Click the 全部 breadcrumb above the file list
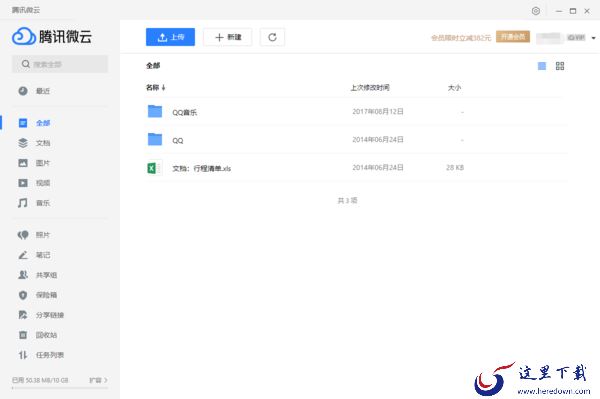600x399 pixels. (153, 66)
